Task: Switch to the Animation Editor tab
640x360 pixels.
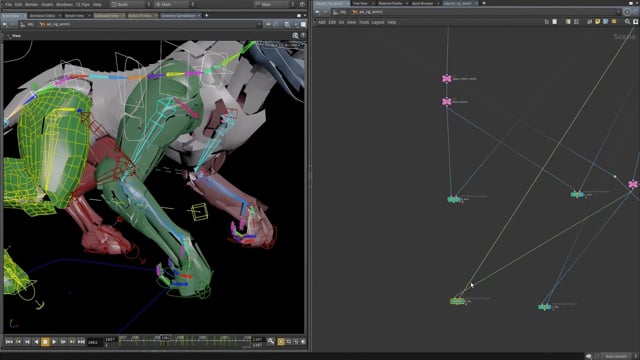Action: (x=42, y=16)
